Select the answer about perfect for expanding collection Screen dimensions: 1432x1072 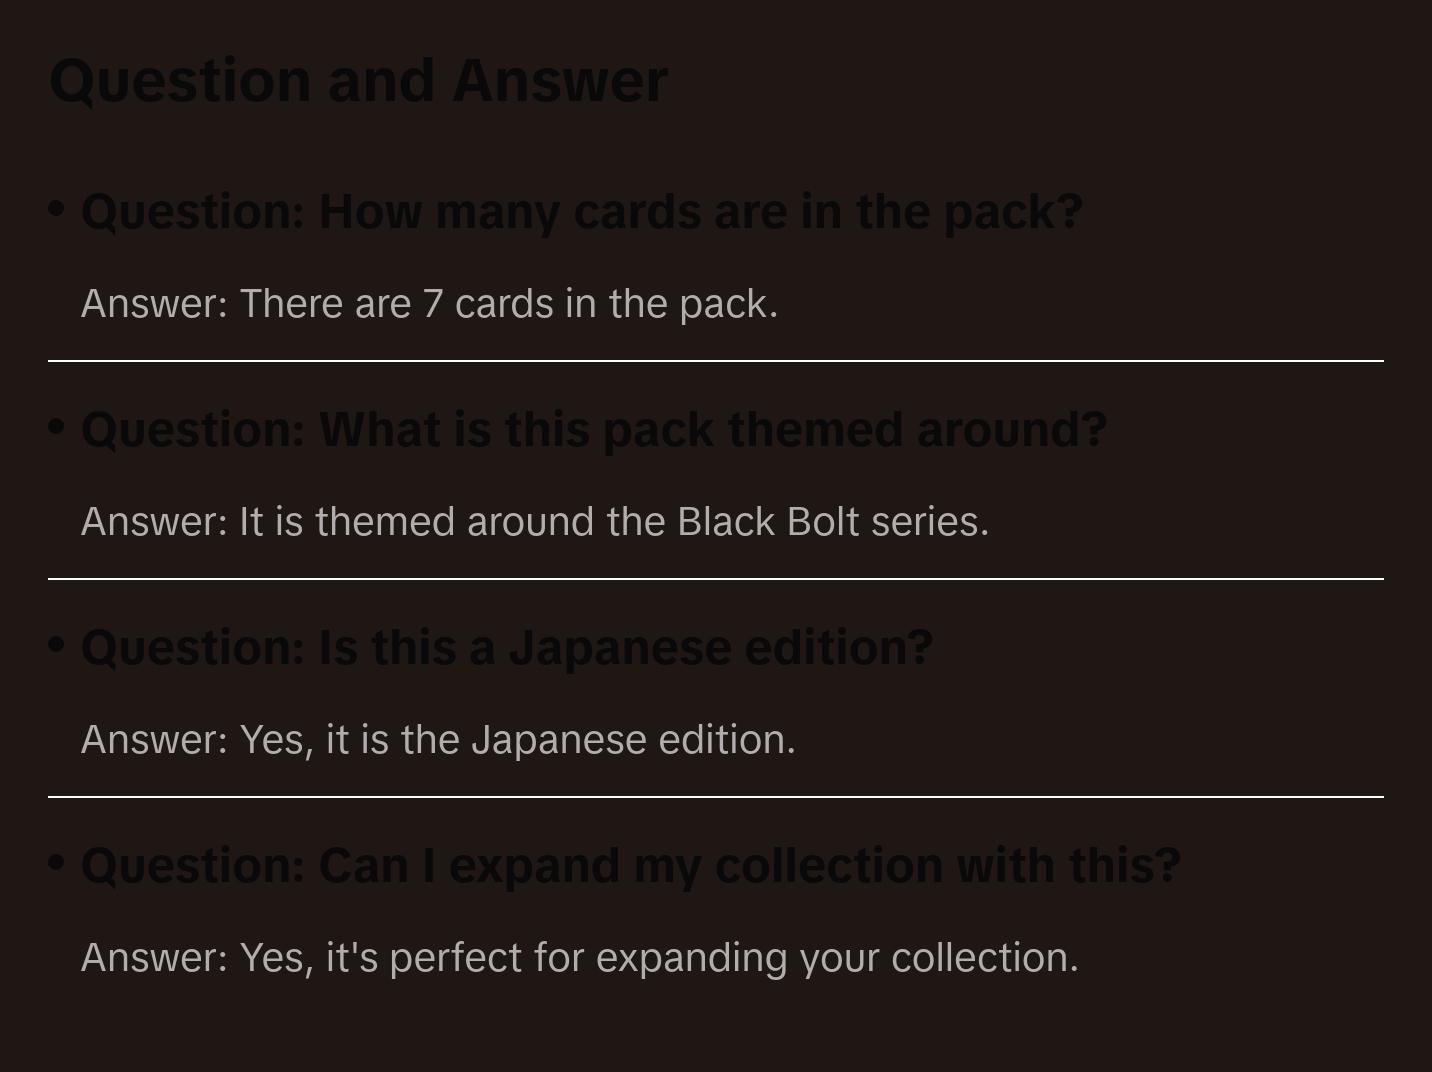(579, 958)
